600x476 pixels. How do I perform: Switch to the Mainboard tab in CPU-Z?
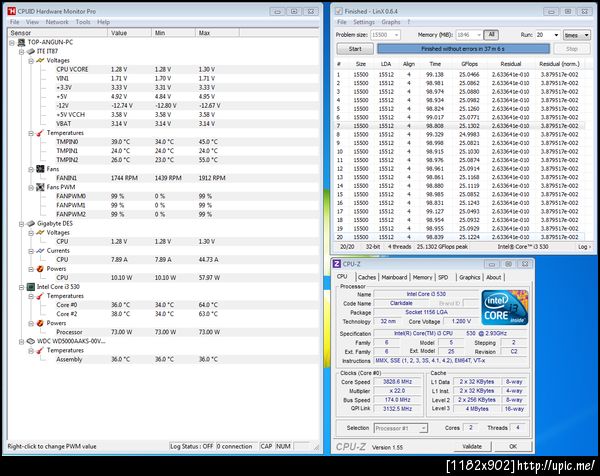(x=394, y=277)
